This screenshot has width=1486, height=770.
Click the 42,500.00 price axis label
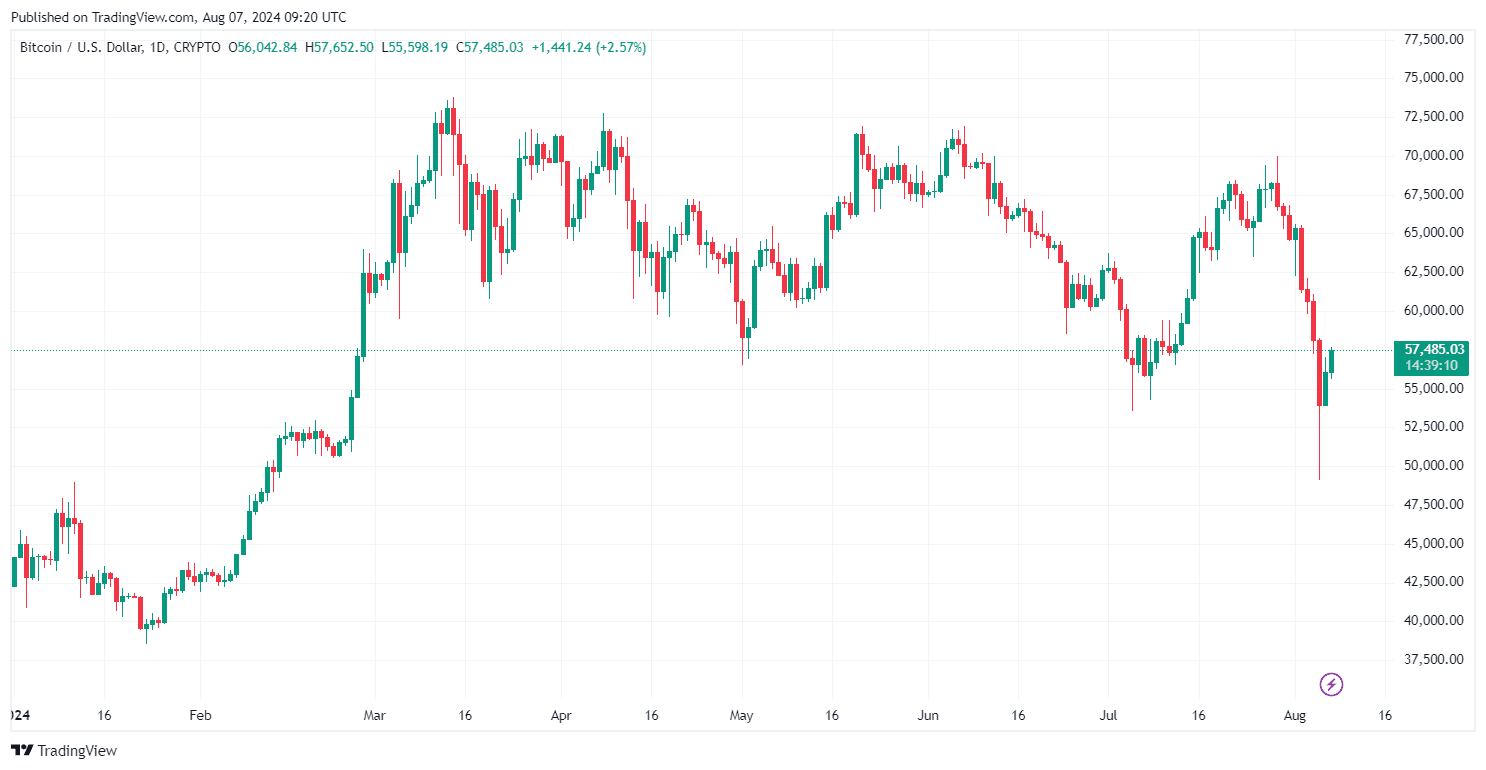[1434, 581]
